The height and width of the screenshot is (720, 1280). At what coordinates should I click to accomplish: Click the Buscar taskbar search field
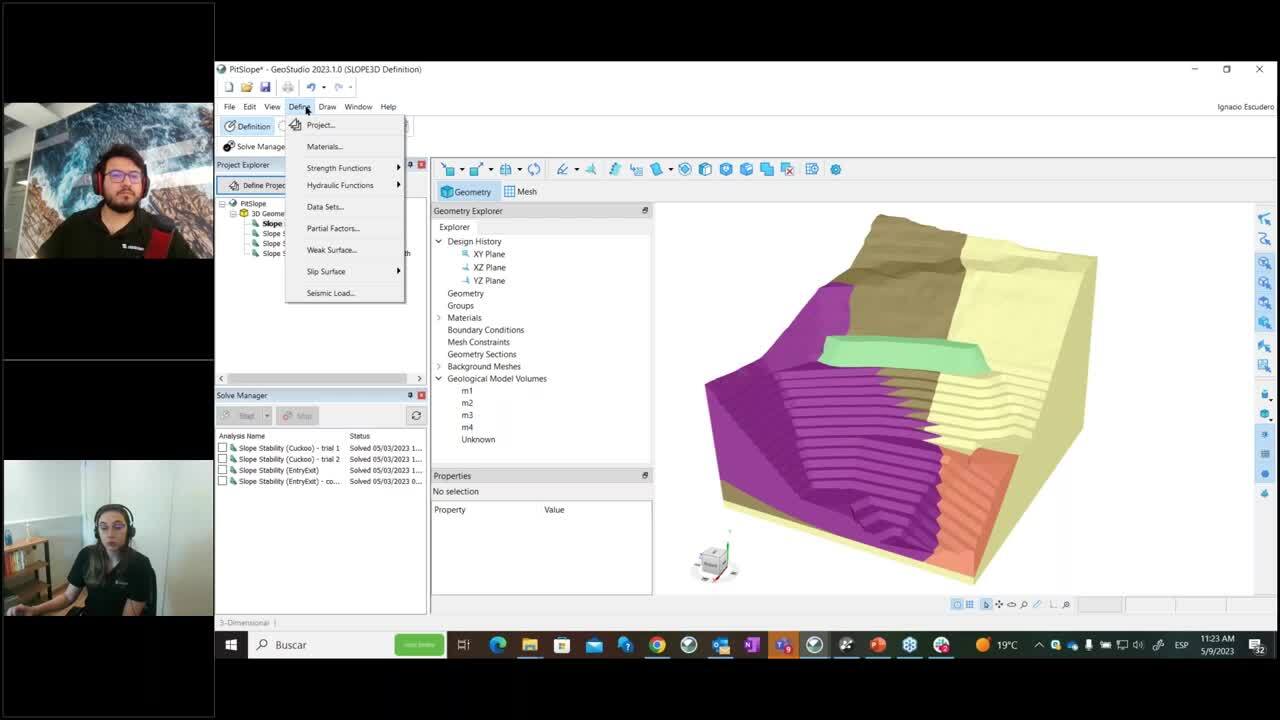pyautogui.click(x=320, y=645)
